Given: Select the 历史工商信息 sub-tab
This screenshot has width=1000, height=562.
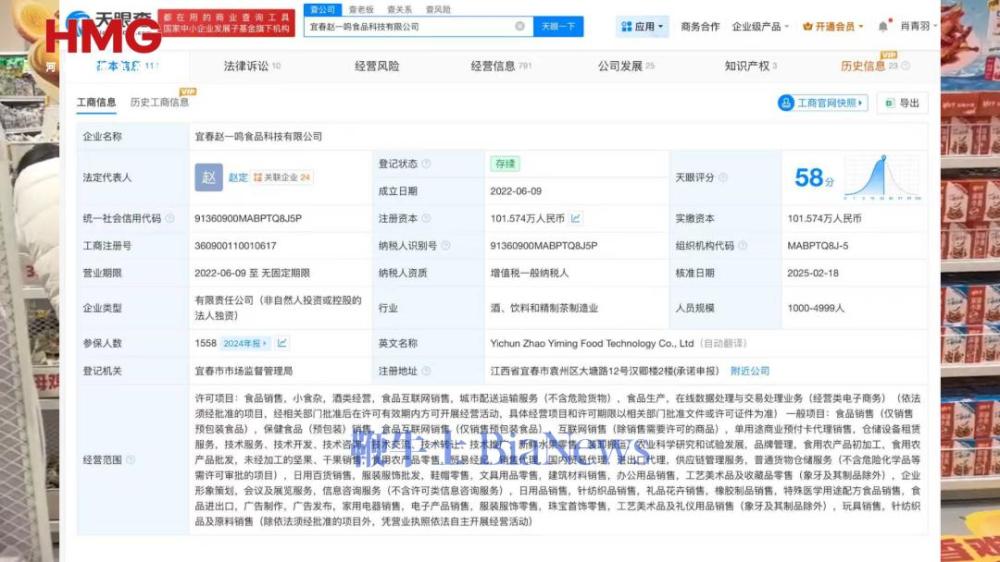Looking at the screenshot, I should click(x=159, y=102).
